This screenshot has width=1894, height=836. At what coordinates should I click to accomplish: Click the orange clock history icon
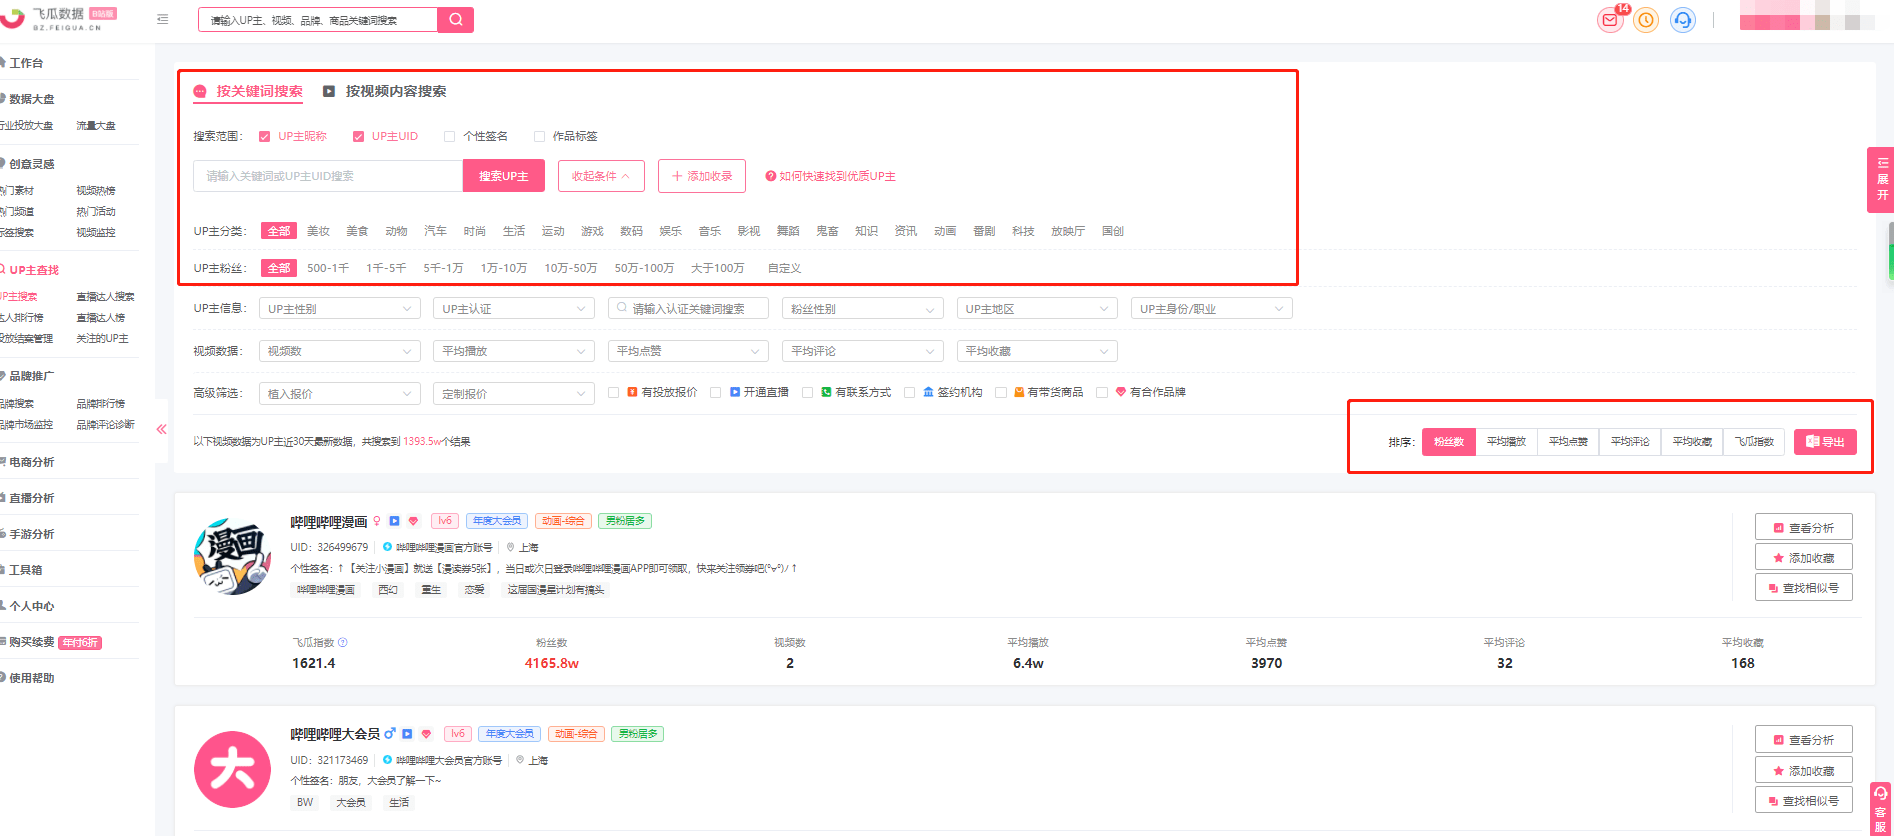[x=1646, y=20]
